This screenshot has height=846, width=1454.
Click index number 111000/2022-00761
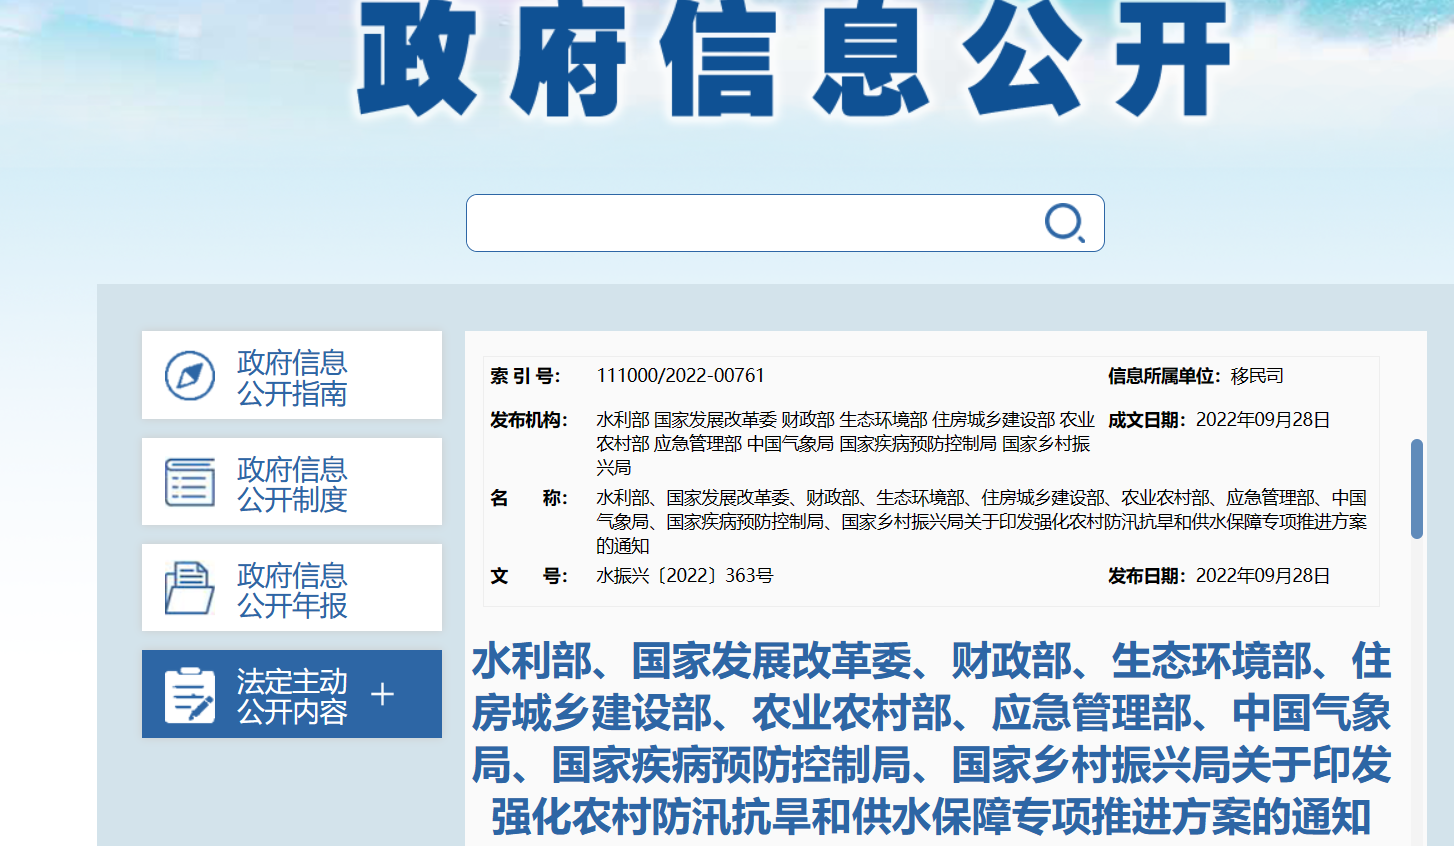click(680, 376)
